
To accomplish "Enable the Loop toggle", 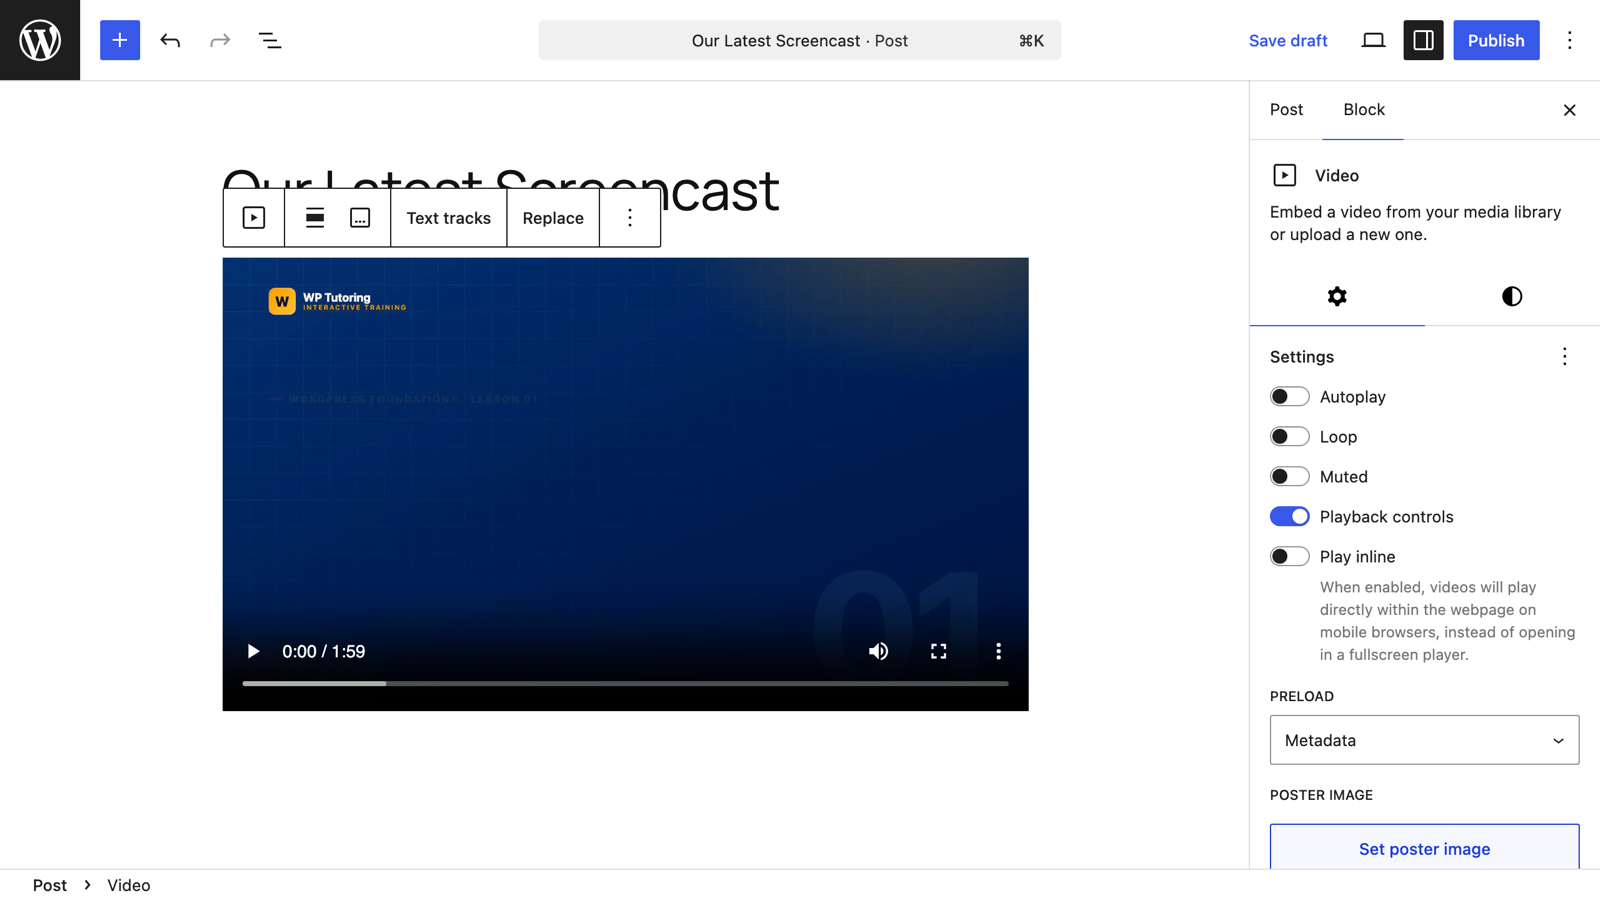I will (x=1289, y=437).
